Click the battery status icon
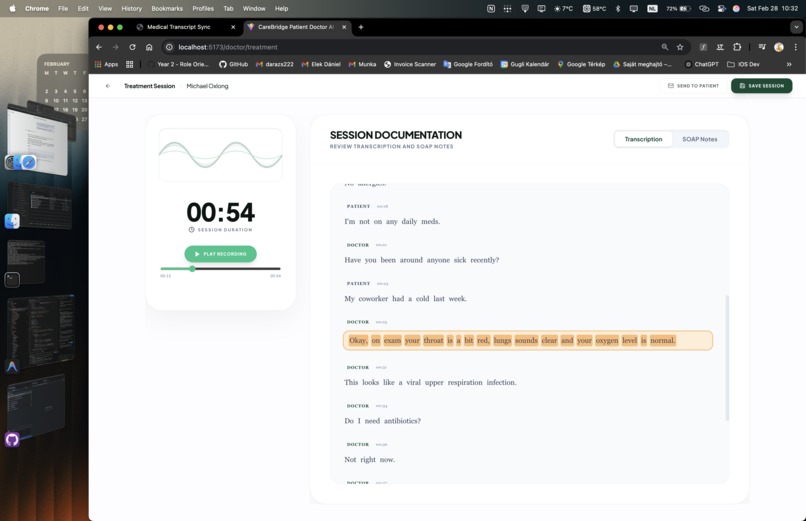This screenshot has height=521, width=806. point(678,8)
